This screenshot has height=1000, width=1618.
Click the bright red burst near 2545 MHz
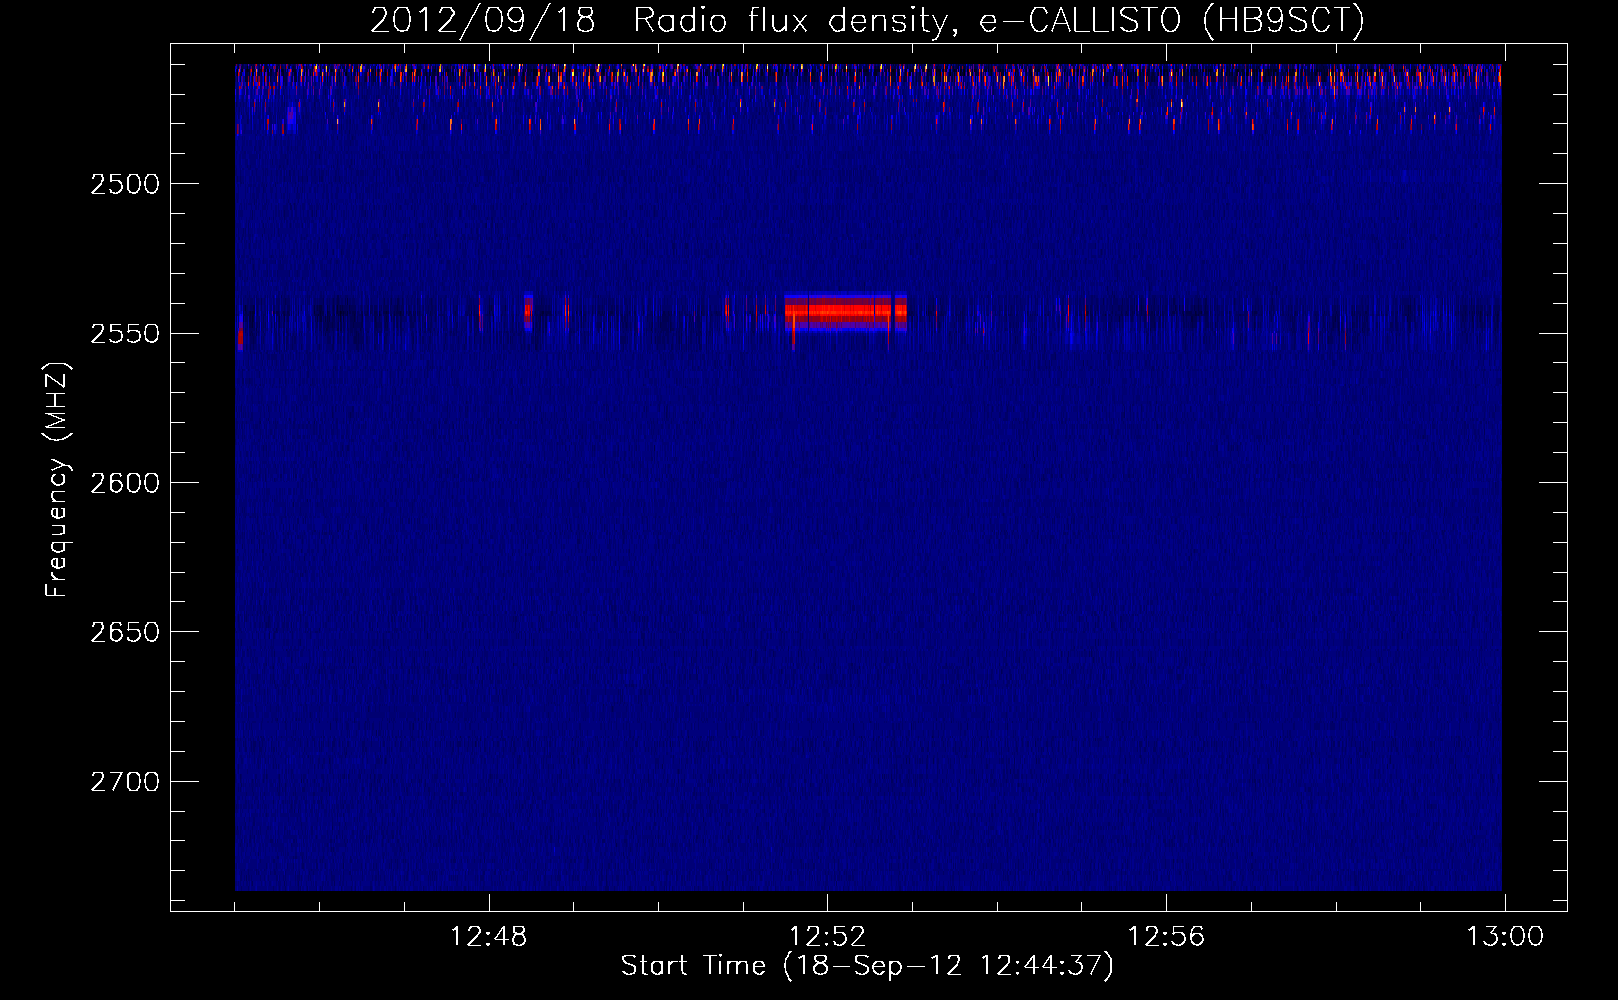click(845, 312)
